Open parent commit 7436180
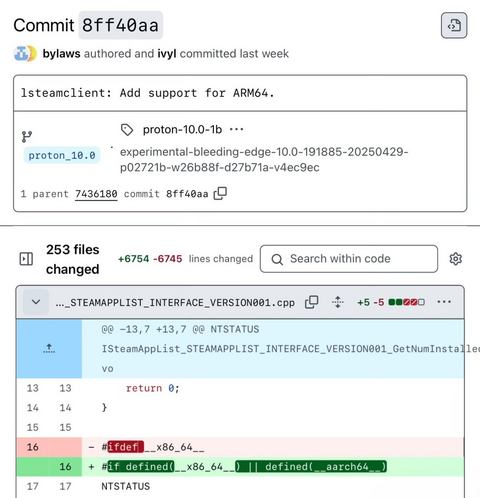 click(96, 194)
